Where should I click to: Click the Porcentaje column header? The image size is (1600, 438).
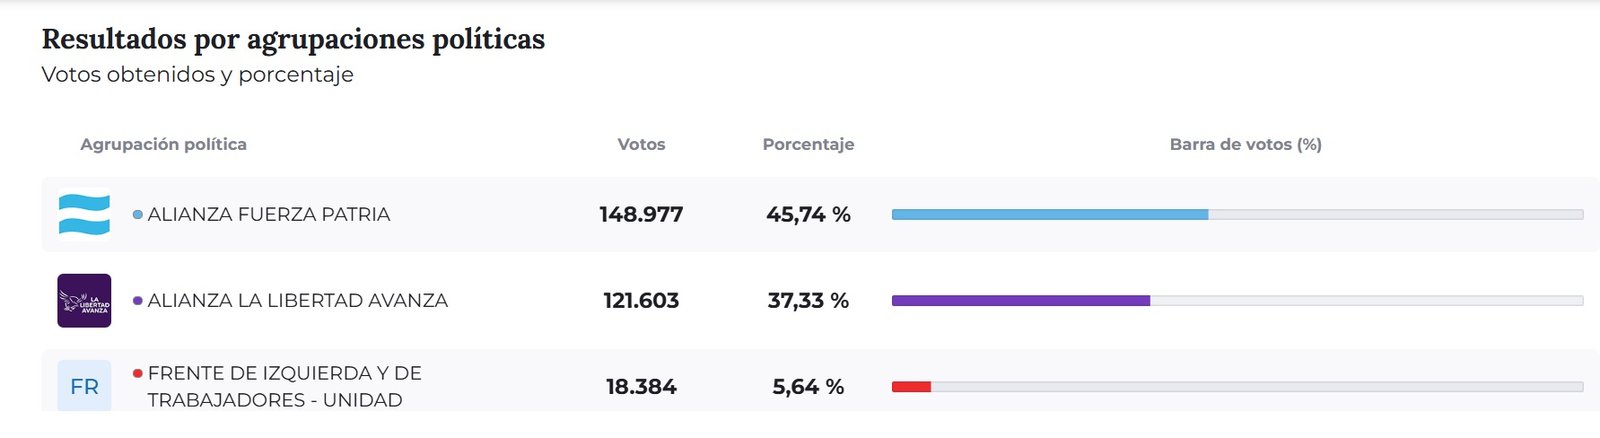point(808,144)
